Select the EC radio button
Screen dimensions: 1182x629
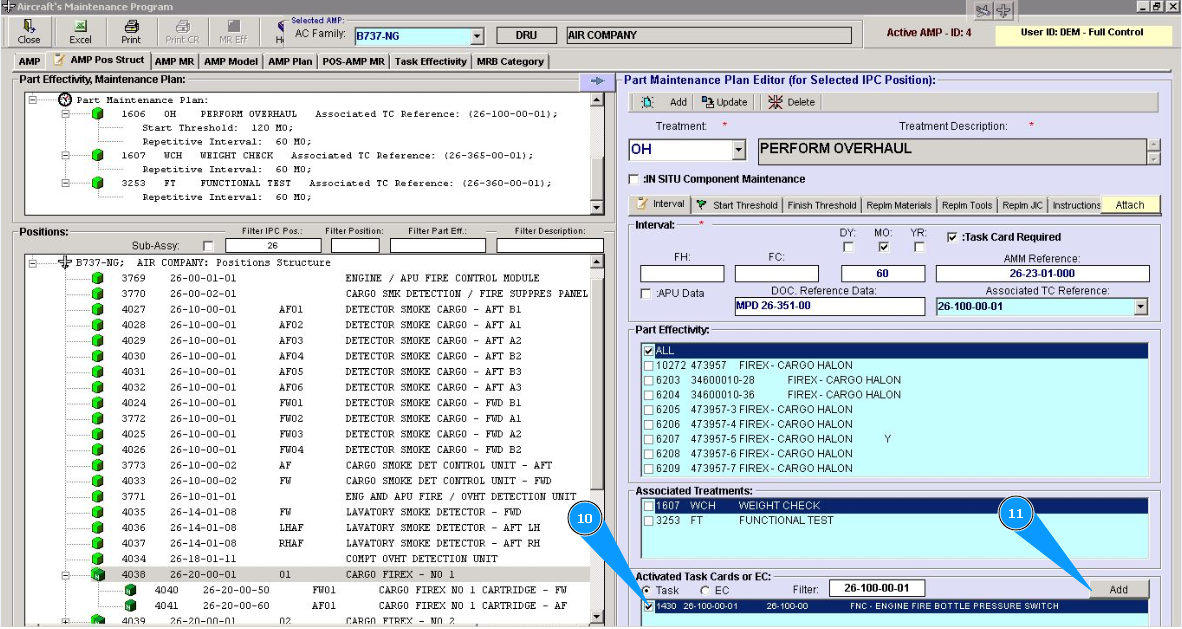(705, 591)
